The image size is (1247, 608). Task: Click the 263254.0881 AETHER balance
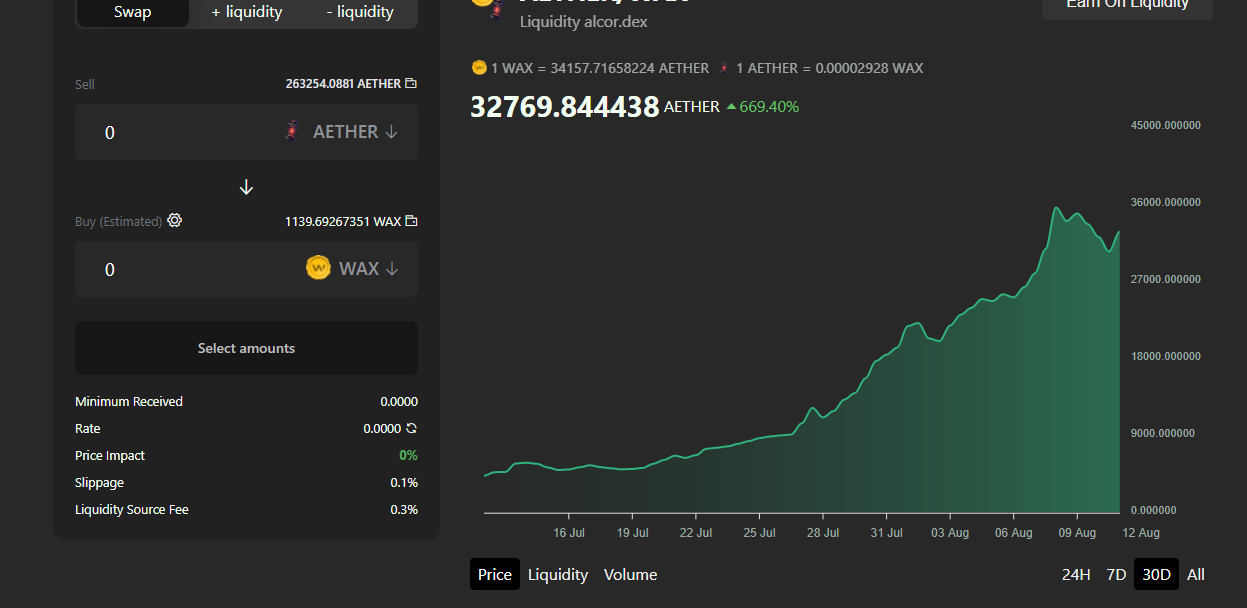pos(343,84)
